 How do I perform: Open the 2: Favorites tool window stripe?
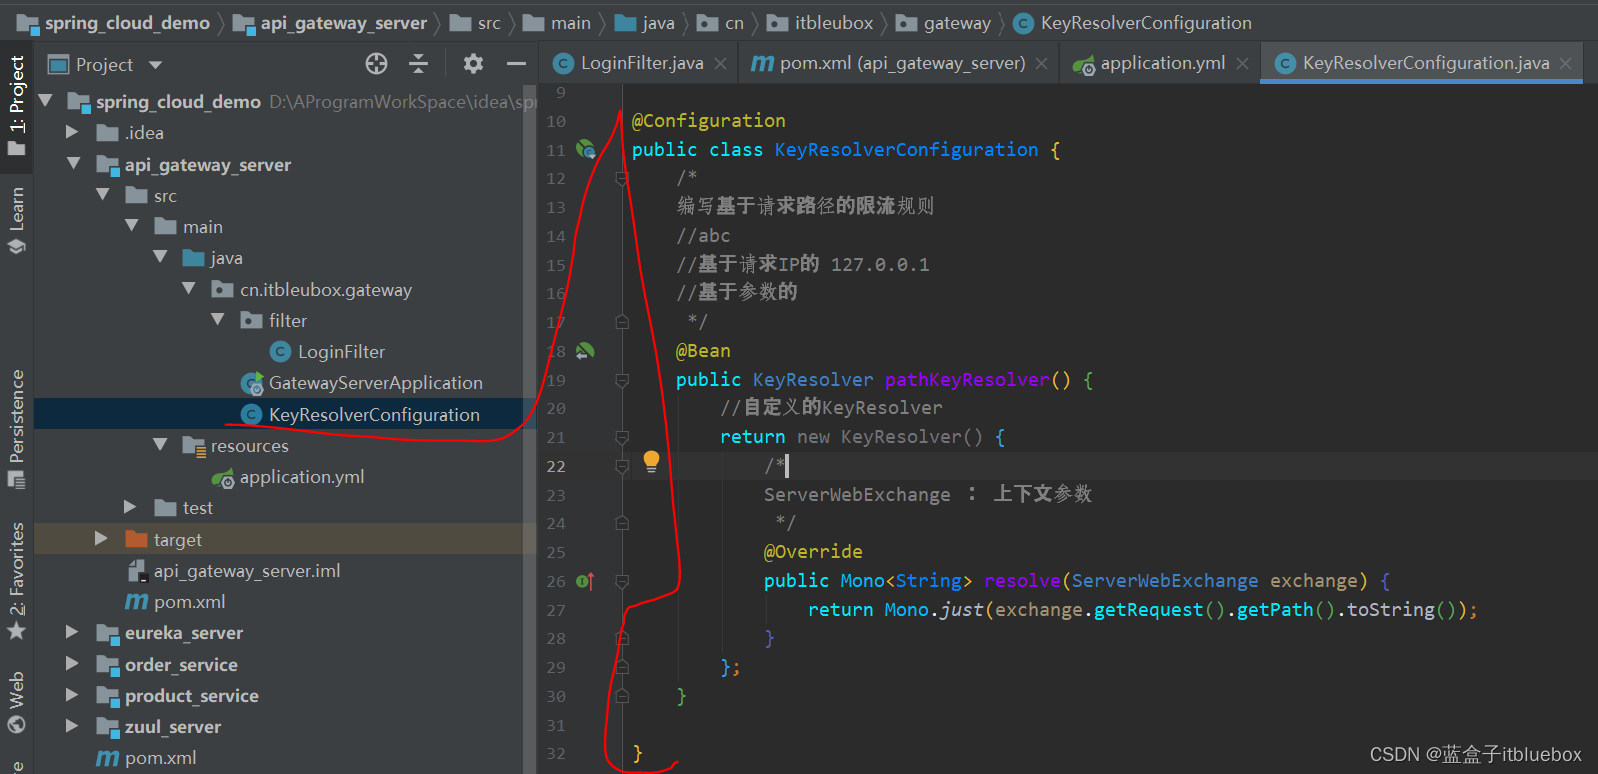click(17, 581)
